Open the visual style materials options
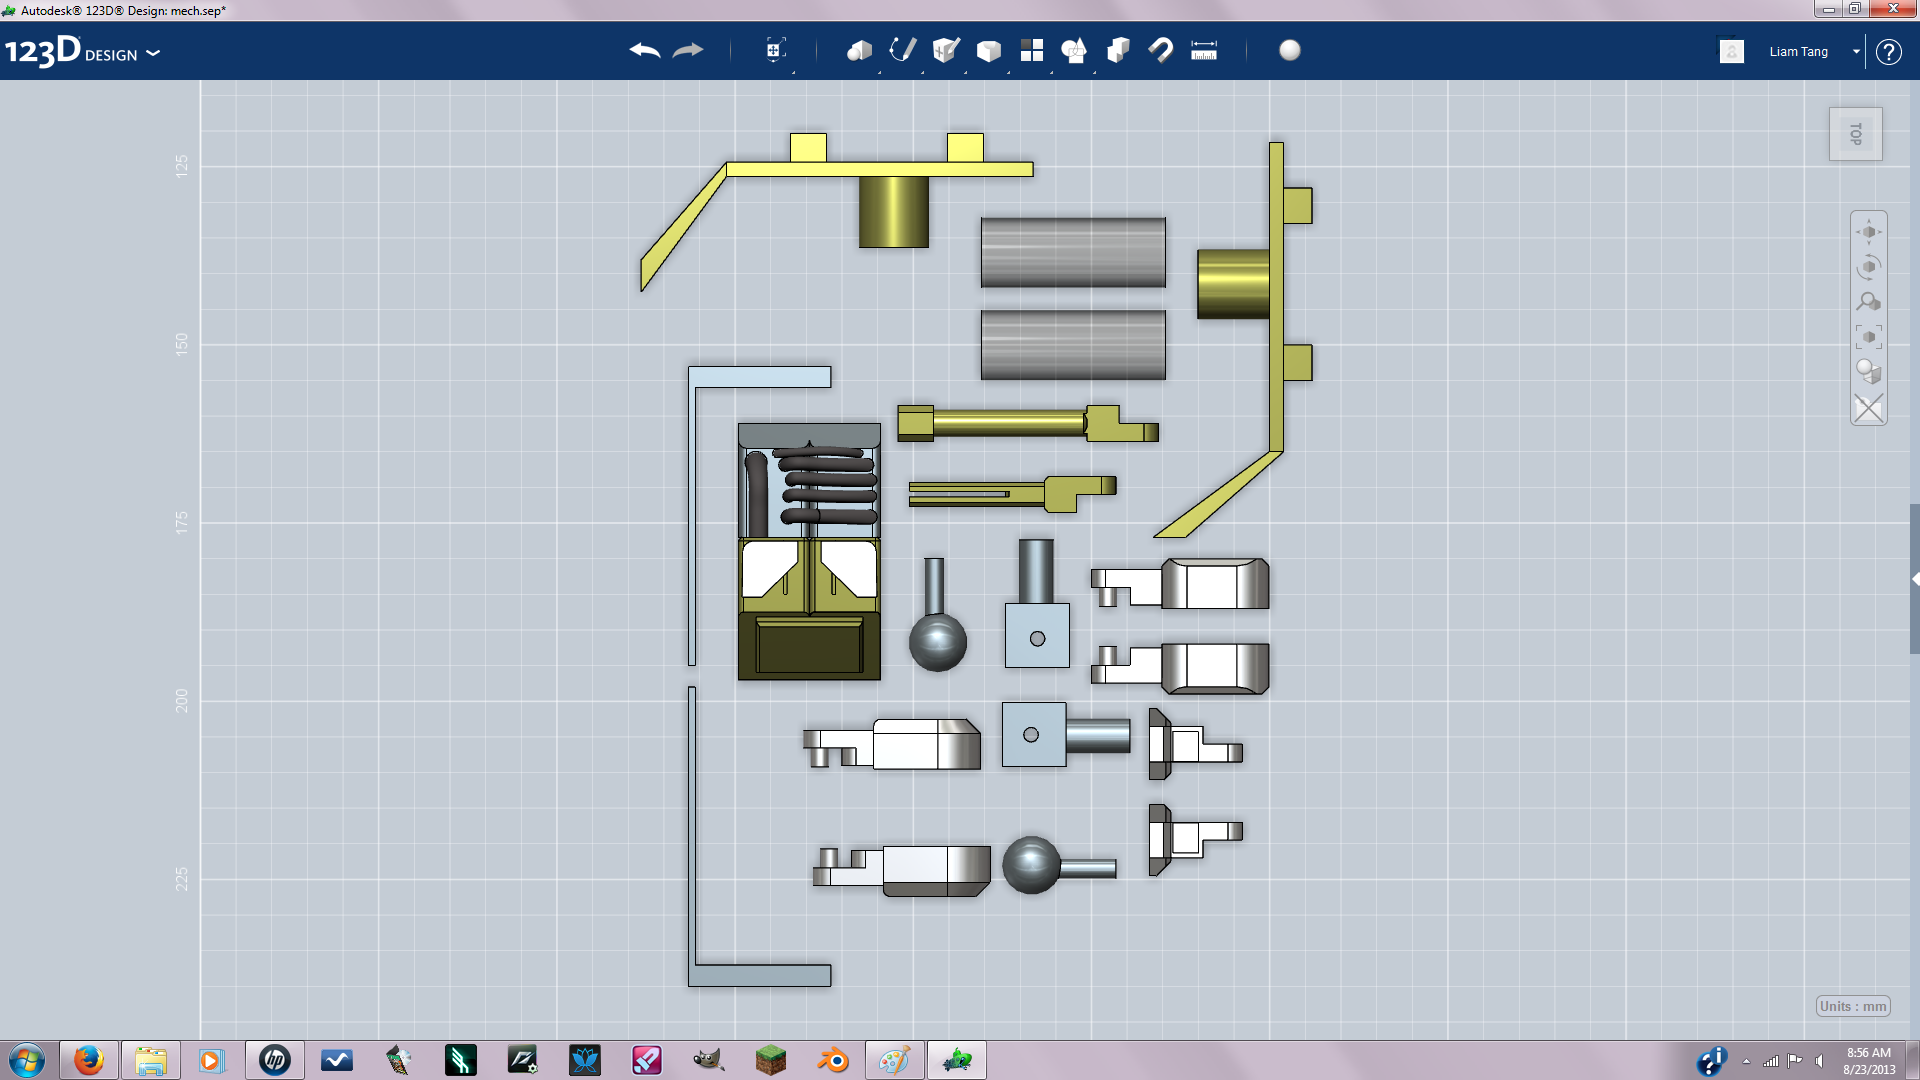1920x1080 pixels. pos(1868,372)
